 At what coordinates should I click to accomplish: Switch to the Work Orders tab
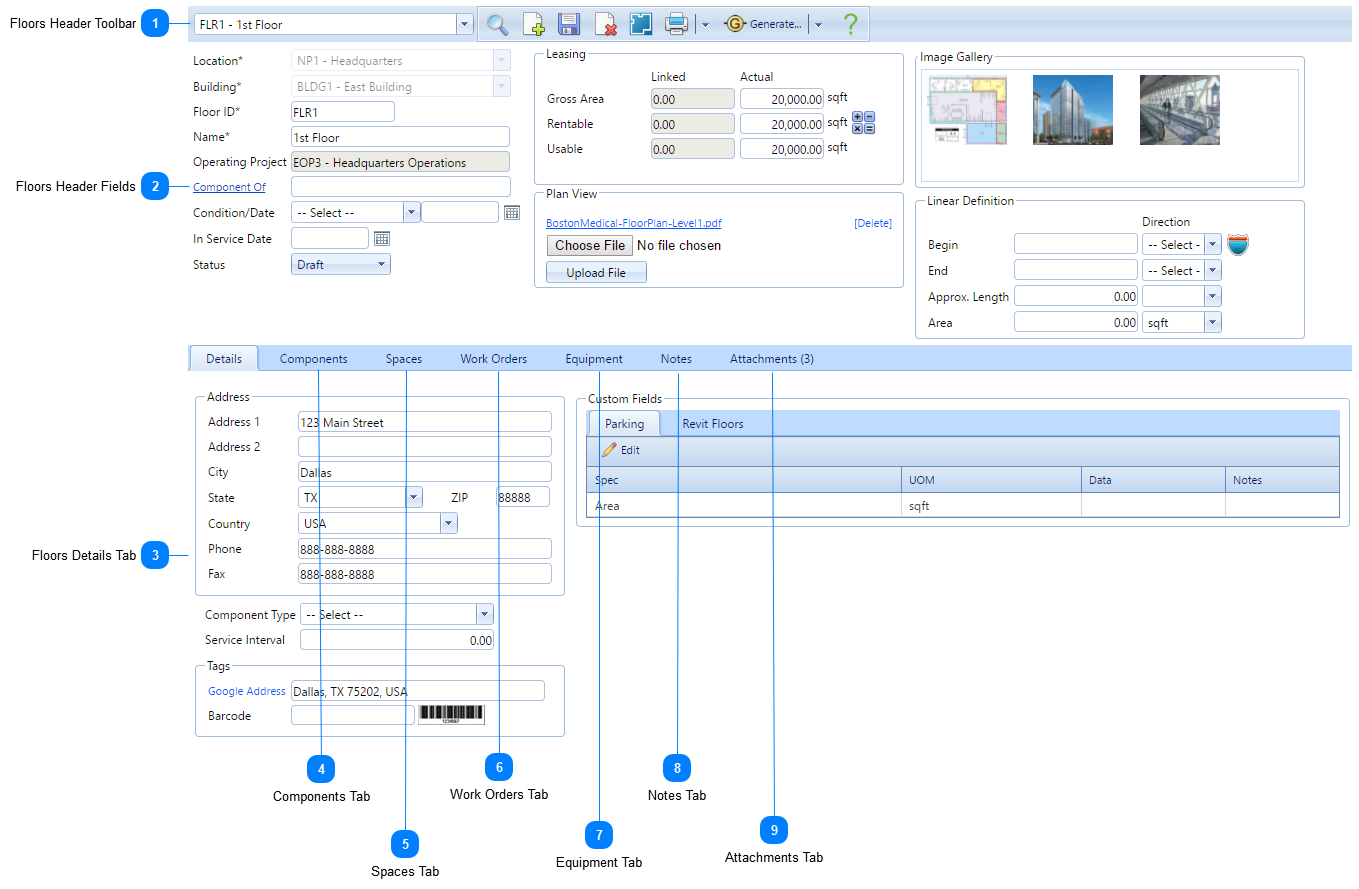coord(494,359)
